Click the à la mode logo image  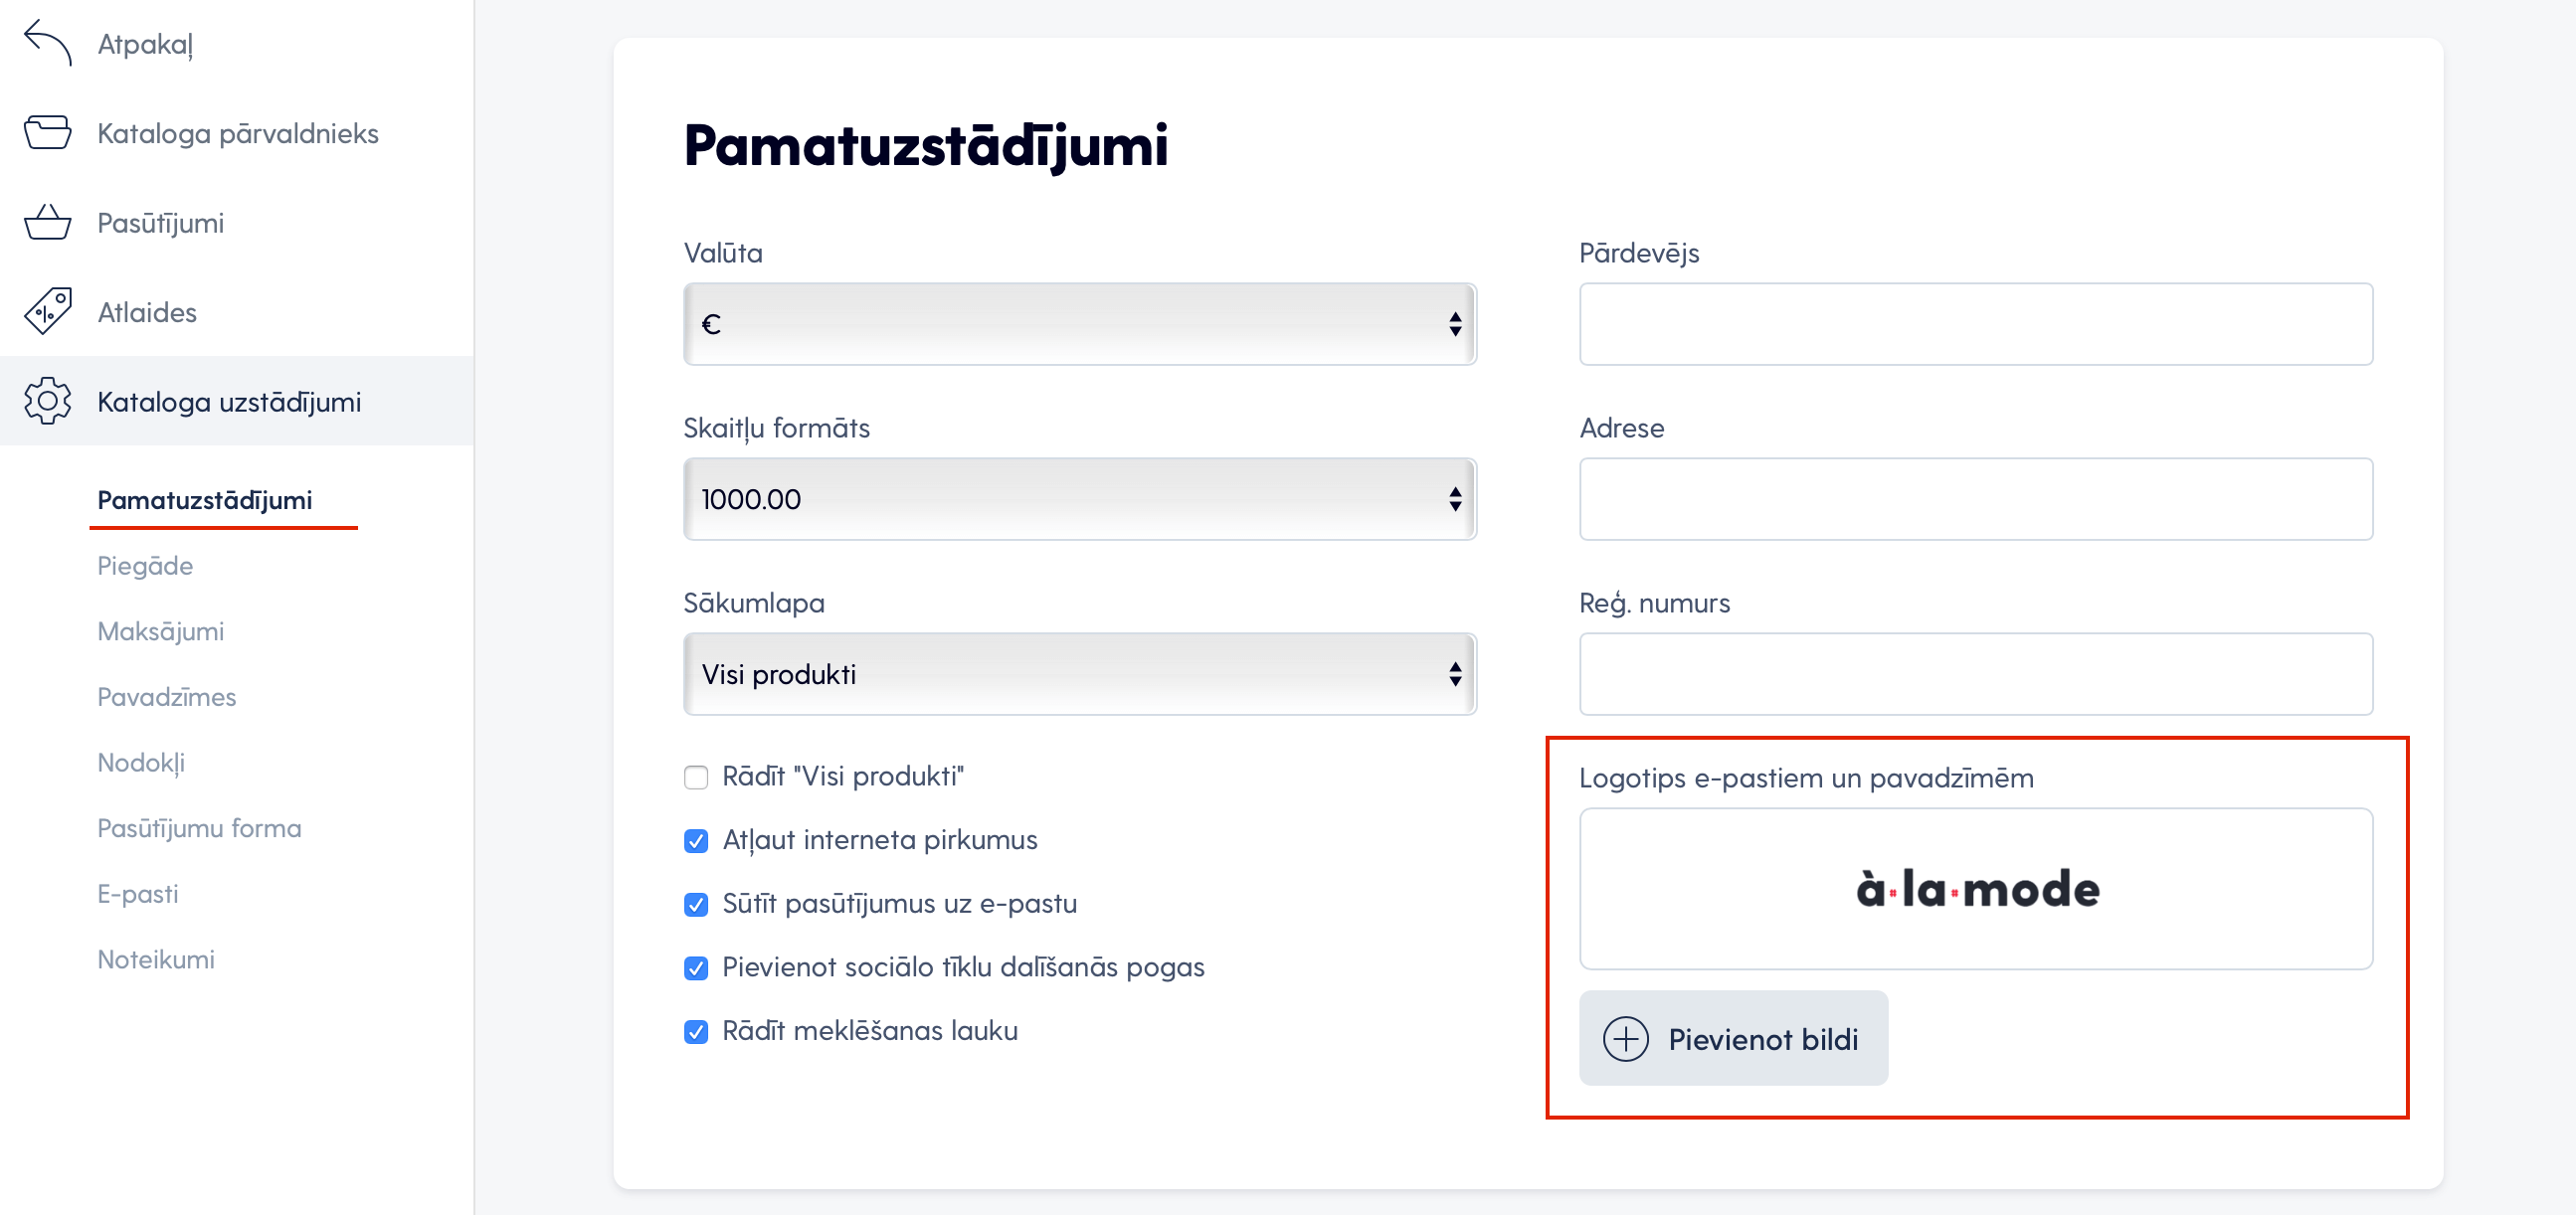point(1977,888)
